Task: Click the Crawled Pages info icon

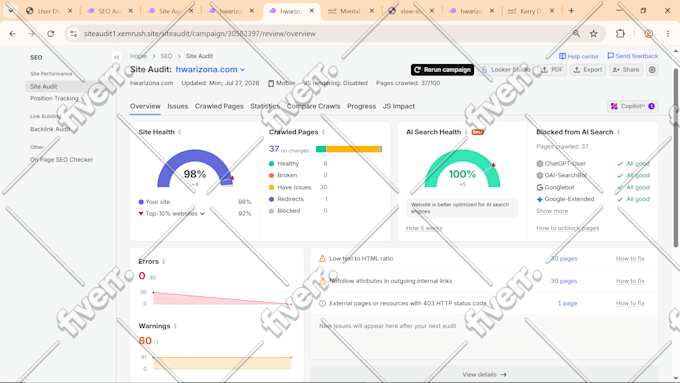Action: click(x=324, y=132)
